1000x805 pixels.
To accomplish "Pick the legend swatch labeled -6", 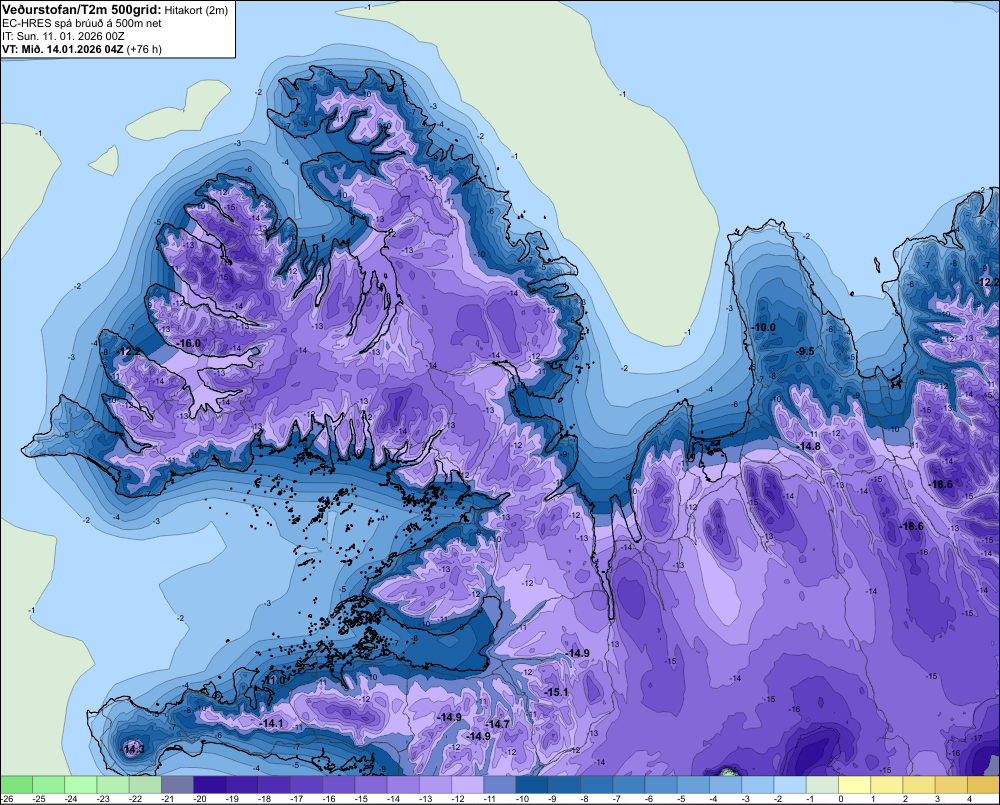I will coord(661,784).
